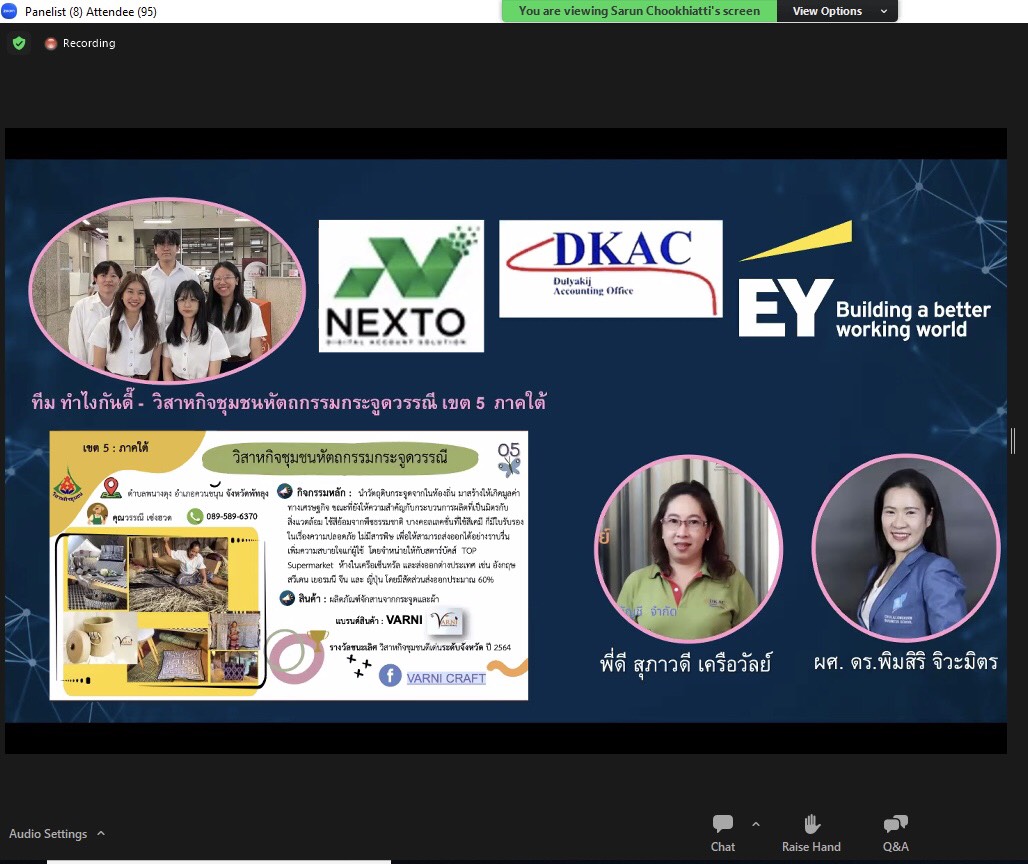Image resolution: width=1028 pixels, height=864 pixels.
Task: Click the VARNI CRAFT Facebook link
Action: (x=446, y=678)
